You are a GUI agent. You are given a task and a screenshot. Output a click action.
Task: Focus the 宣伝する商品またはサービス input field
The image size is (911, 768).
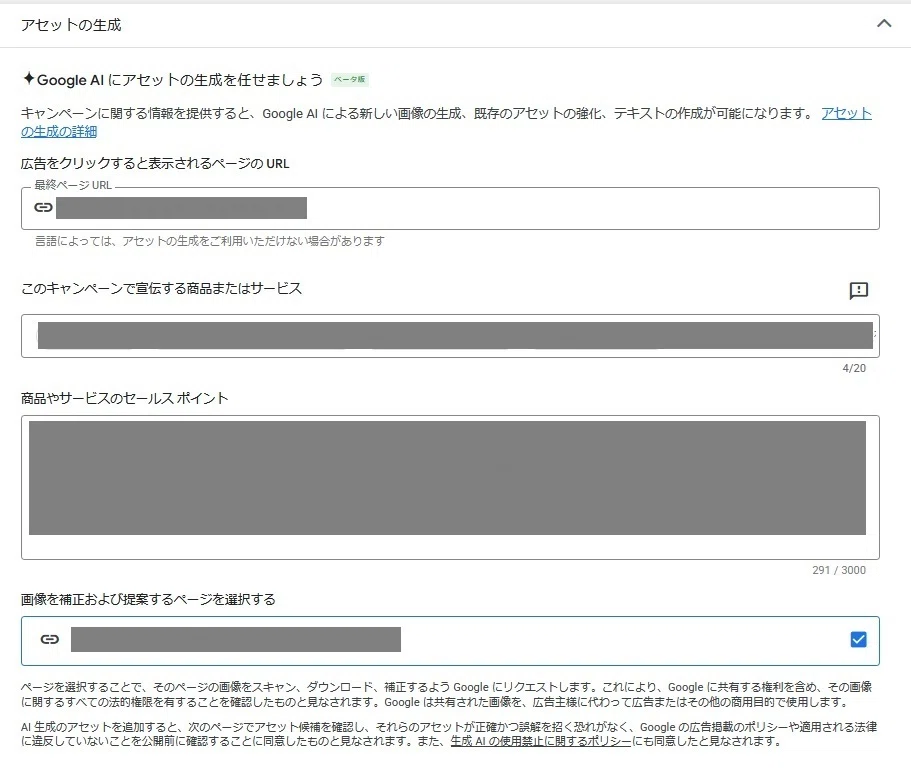coord(450,336)
